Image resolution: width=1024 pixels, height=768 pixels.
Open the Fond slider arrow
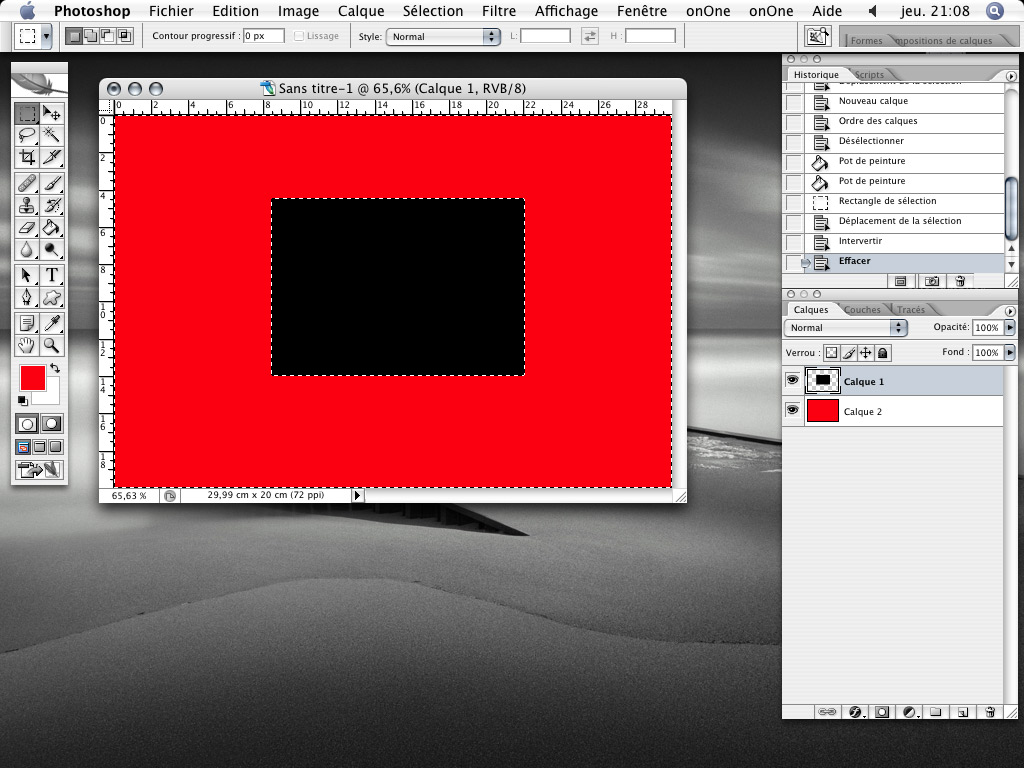tap(1010, 352)
